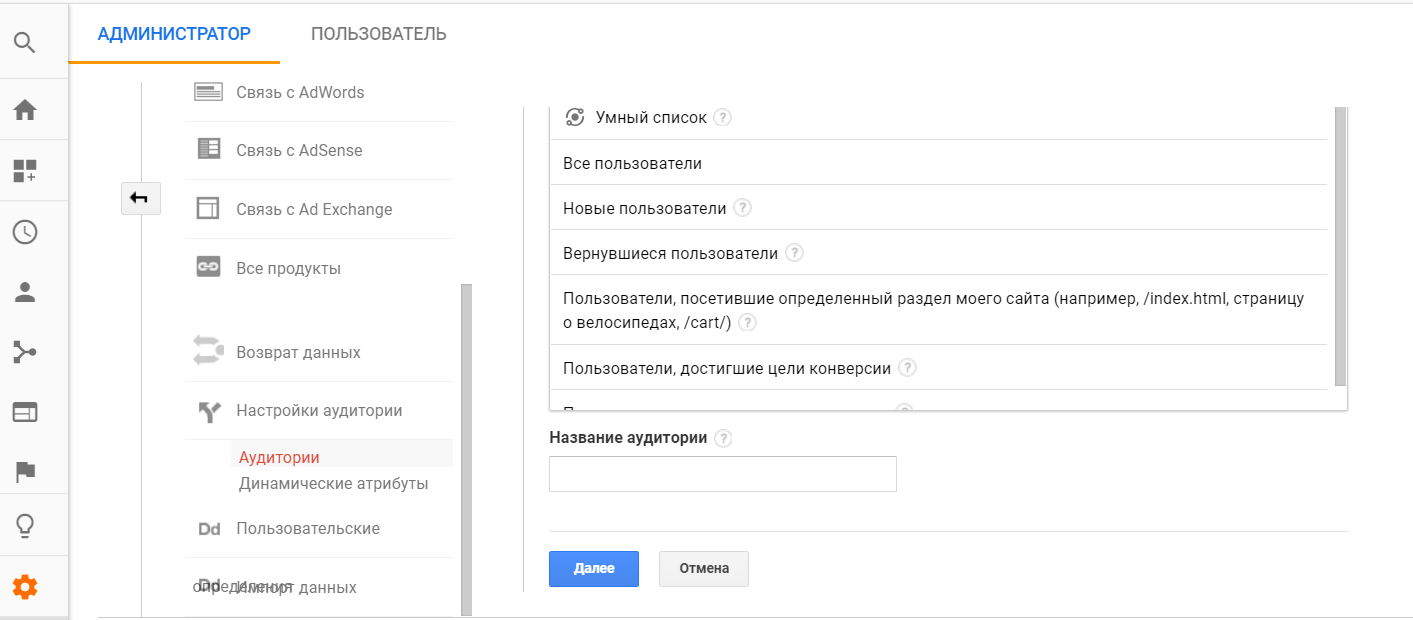Switch to the АДМИНИСТРАТОР tab
Viewport: 1413px width, 620px height.
point(174,34)
